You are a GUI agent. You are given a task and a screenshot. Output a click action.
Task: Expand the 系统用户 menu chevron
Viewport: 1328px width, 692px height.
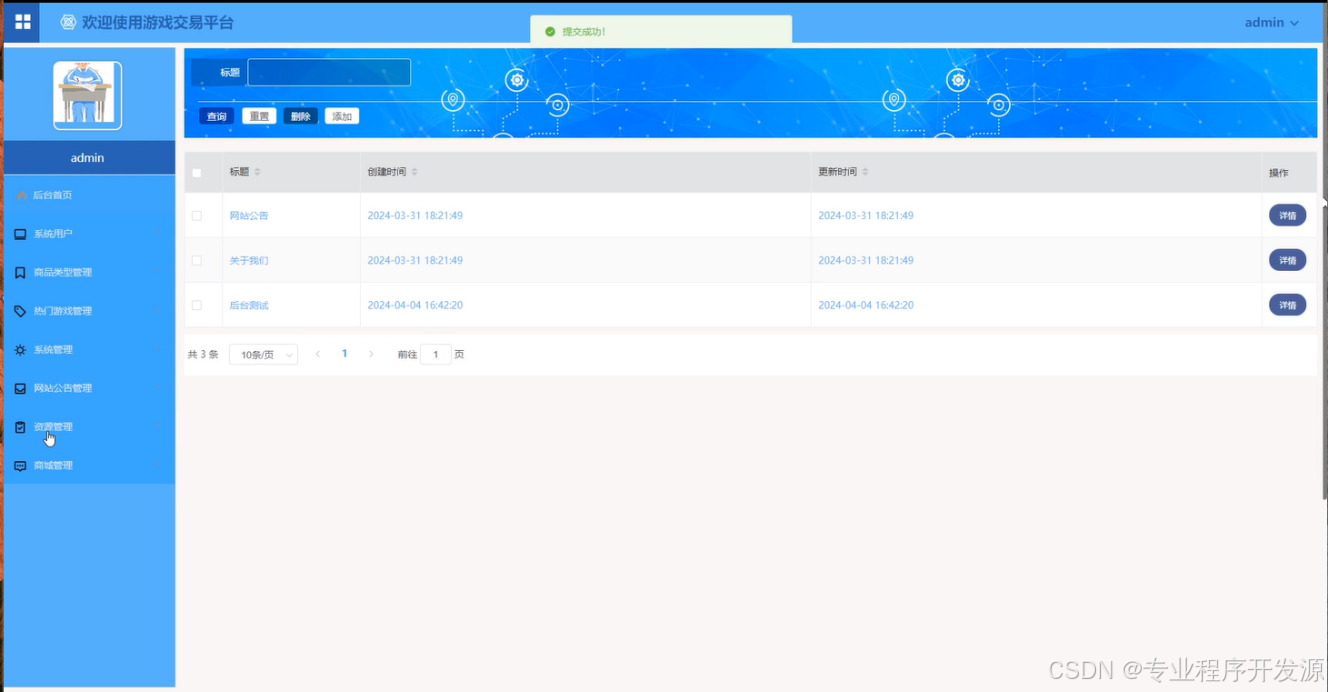point(157,234)
